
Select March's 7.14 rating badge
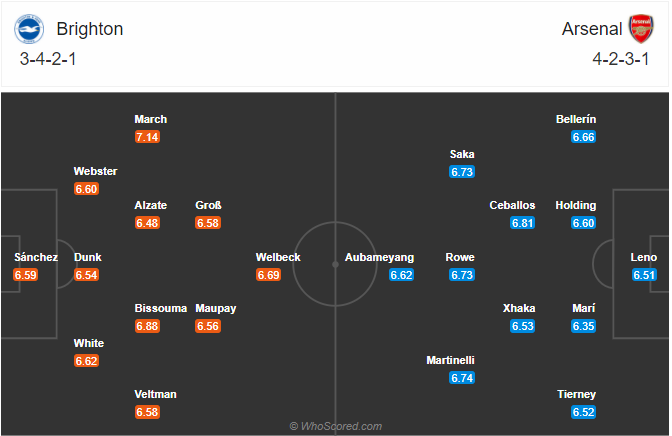(x=147, y=137)
